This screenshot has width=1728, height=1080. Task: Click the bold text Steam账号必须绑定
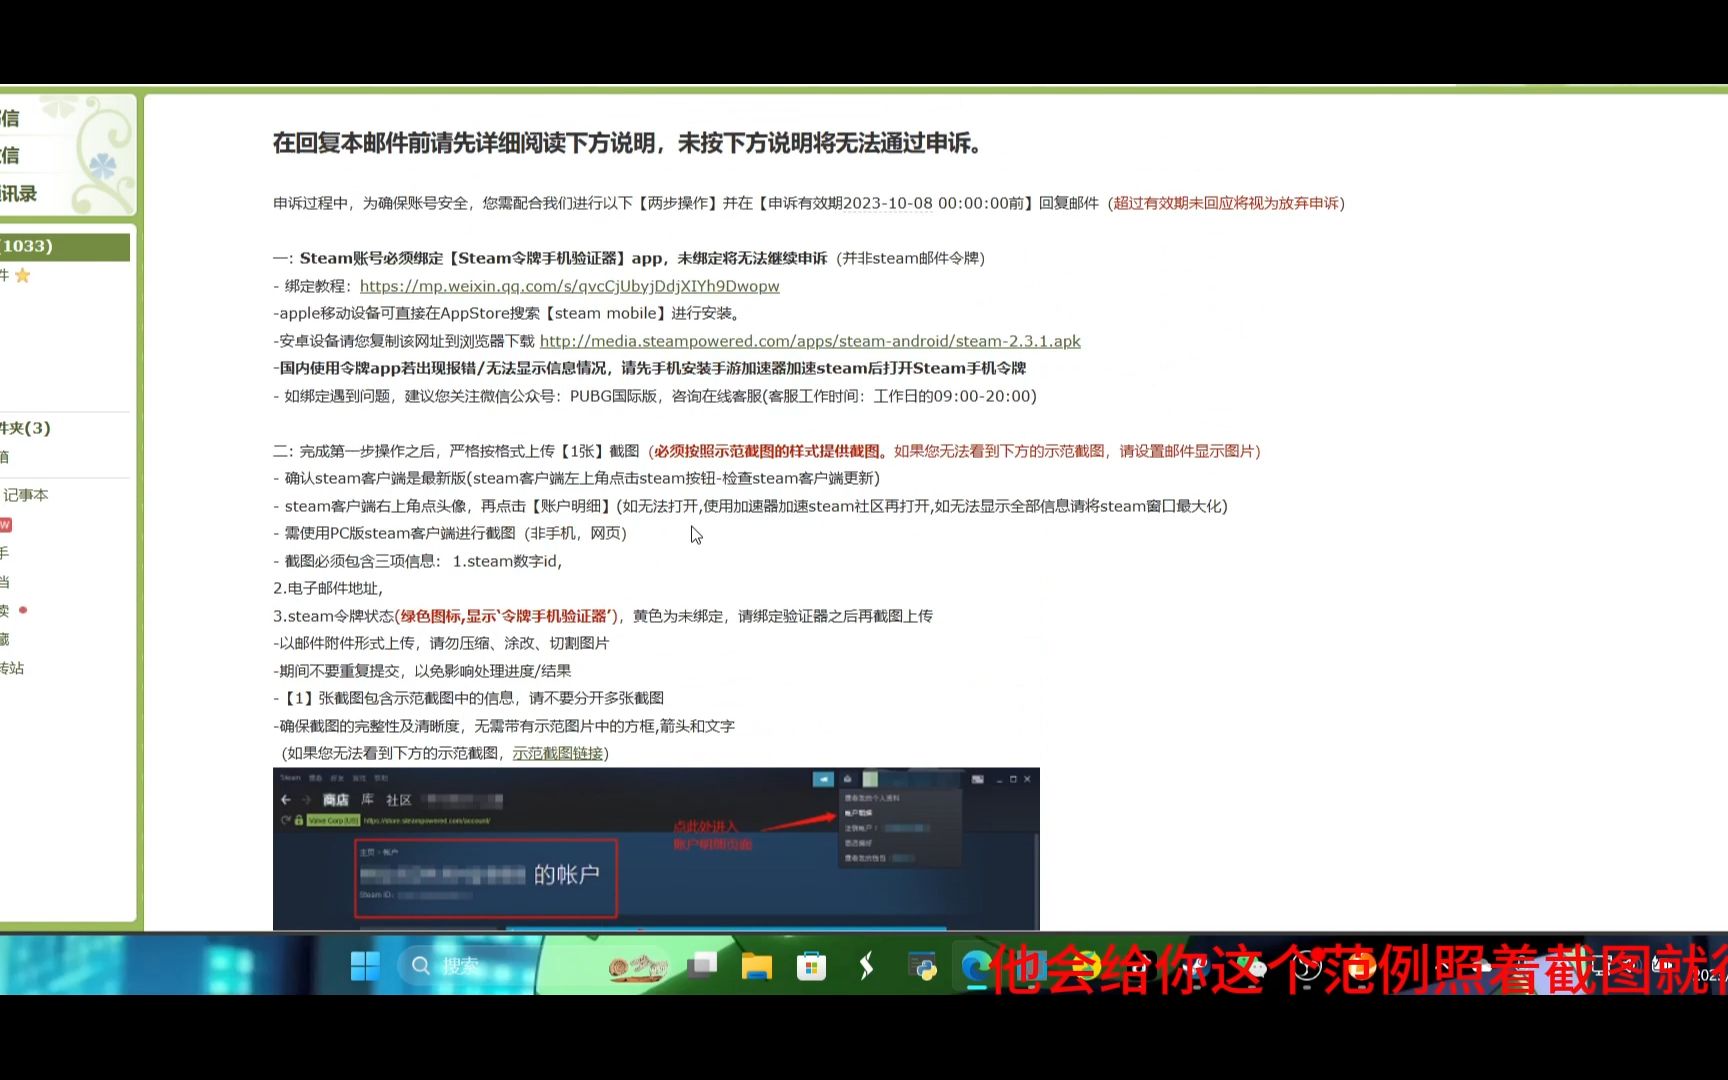pyautogui.click(x=371, y=258)
